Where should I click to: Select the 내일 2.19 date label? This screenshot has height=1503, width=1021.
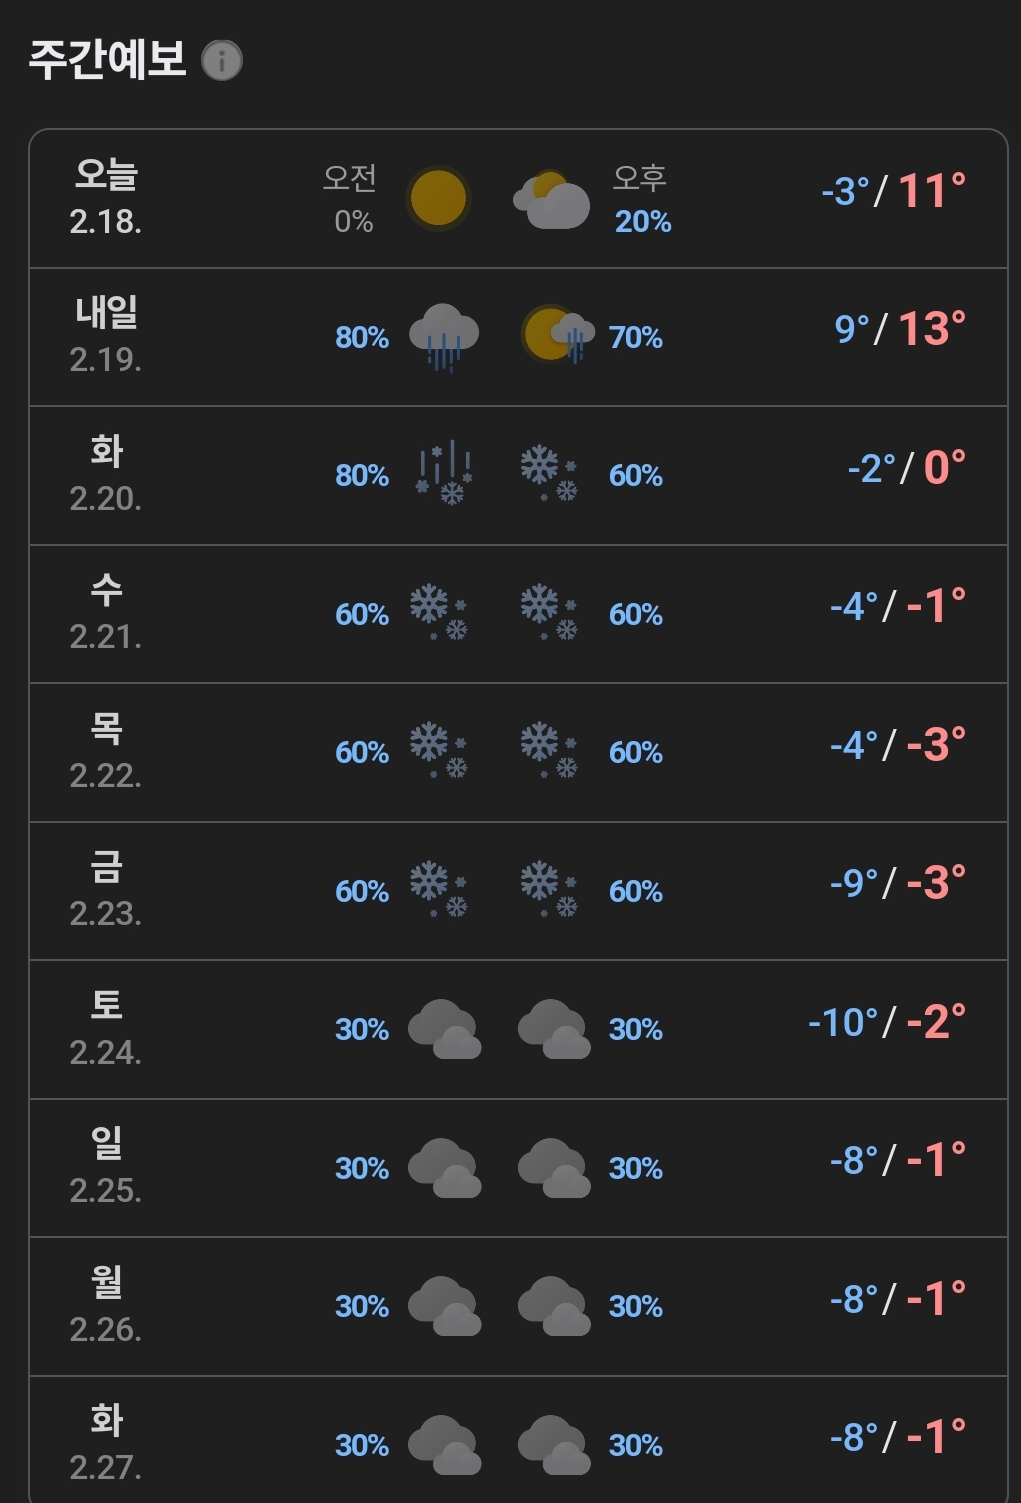(x=106, y=360)
